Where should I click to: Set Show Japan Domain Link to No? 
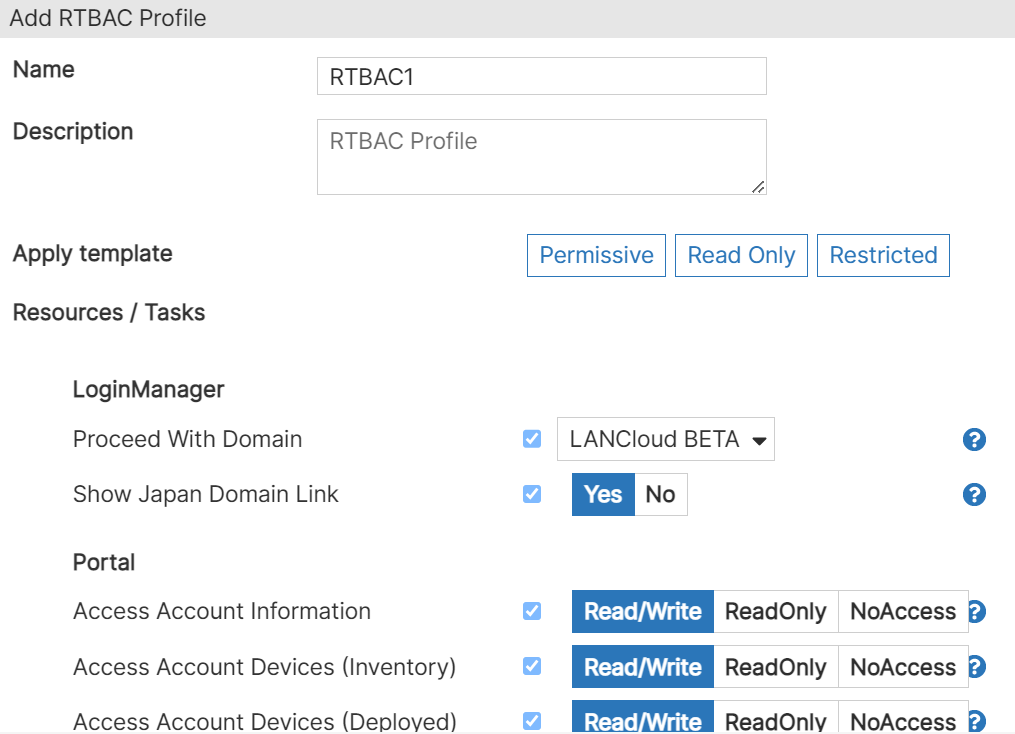click(662, 494)
